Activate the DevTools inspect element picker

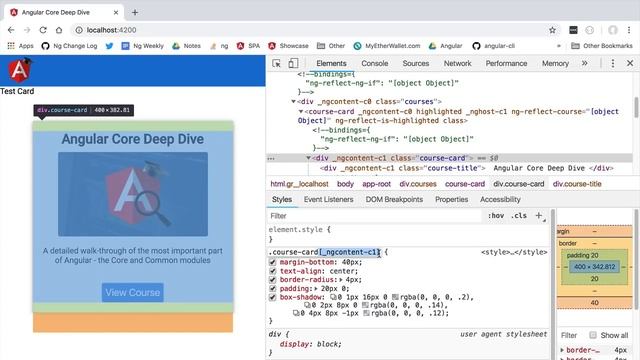coord(276,63)
